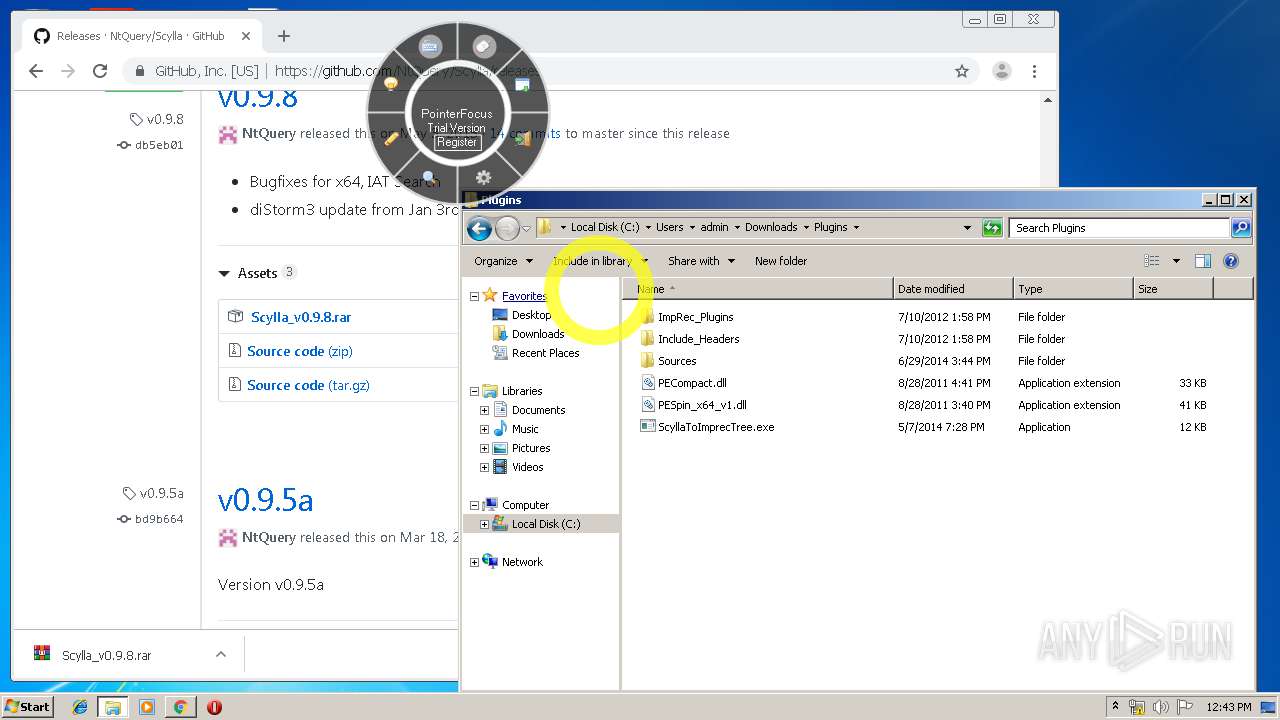This screenshot has height=720, width=1280.
Task: Open Explorer recent locations dropdown arrow
Action: (x=526, y=228)
